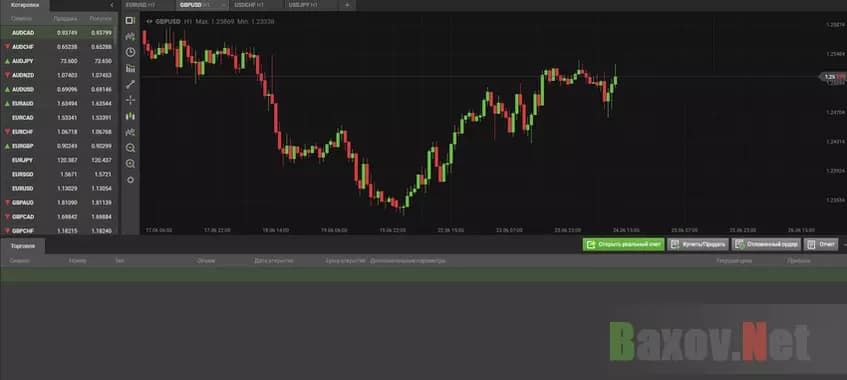The image size is (847, 380).
Task: Click the green Открыть реальный счет button
Action: point(623,244)
